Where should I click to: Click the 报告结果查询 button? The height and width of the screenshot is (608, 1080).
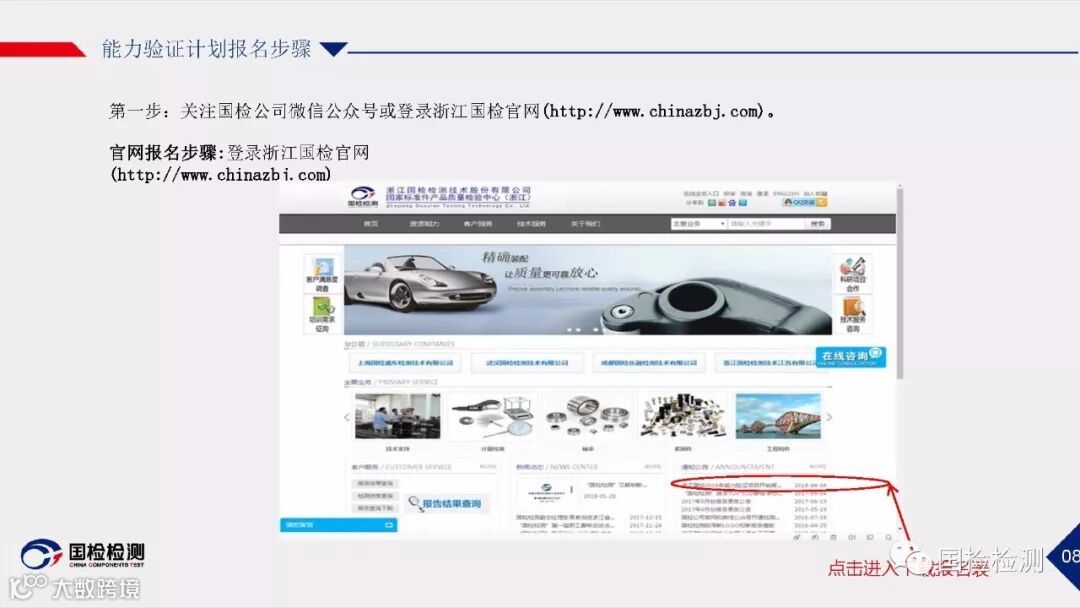click(x=448, y=504)
